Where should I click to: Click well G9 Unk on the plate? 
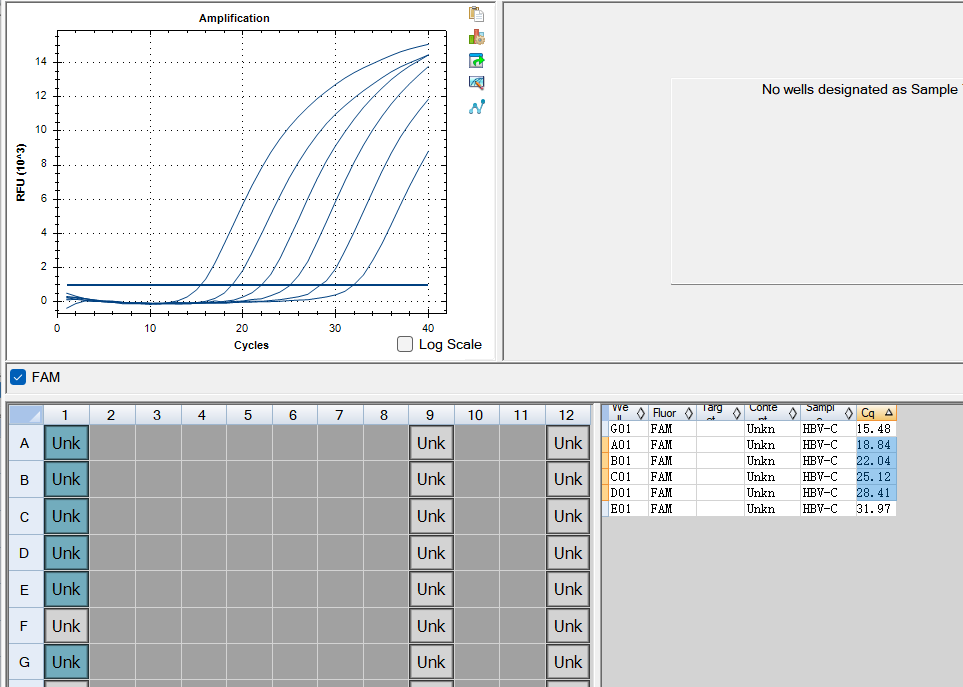(x=431, y=662)
